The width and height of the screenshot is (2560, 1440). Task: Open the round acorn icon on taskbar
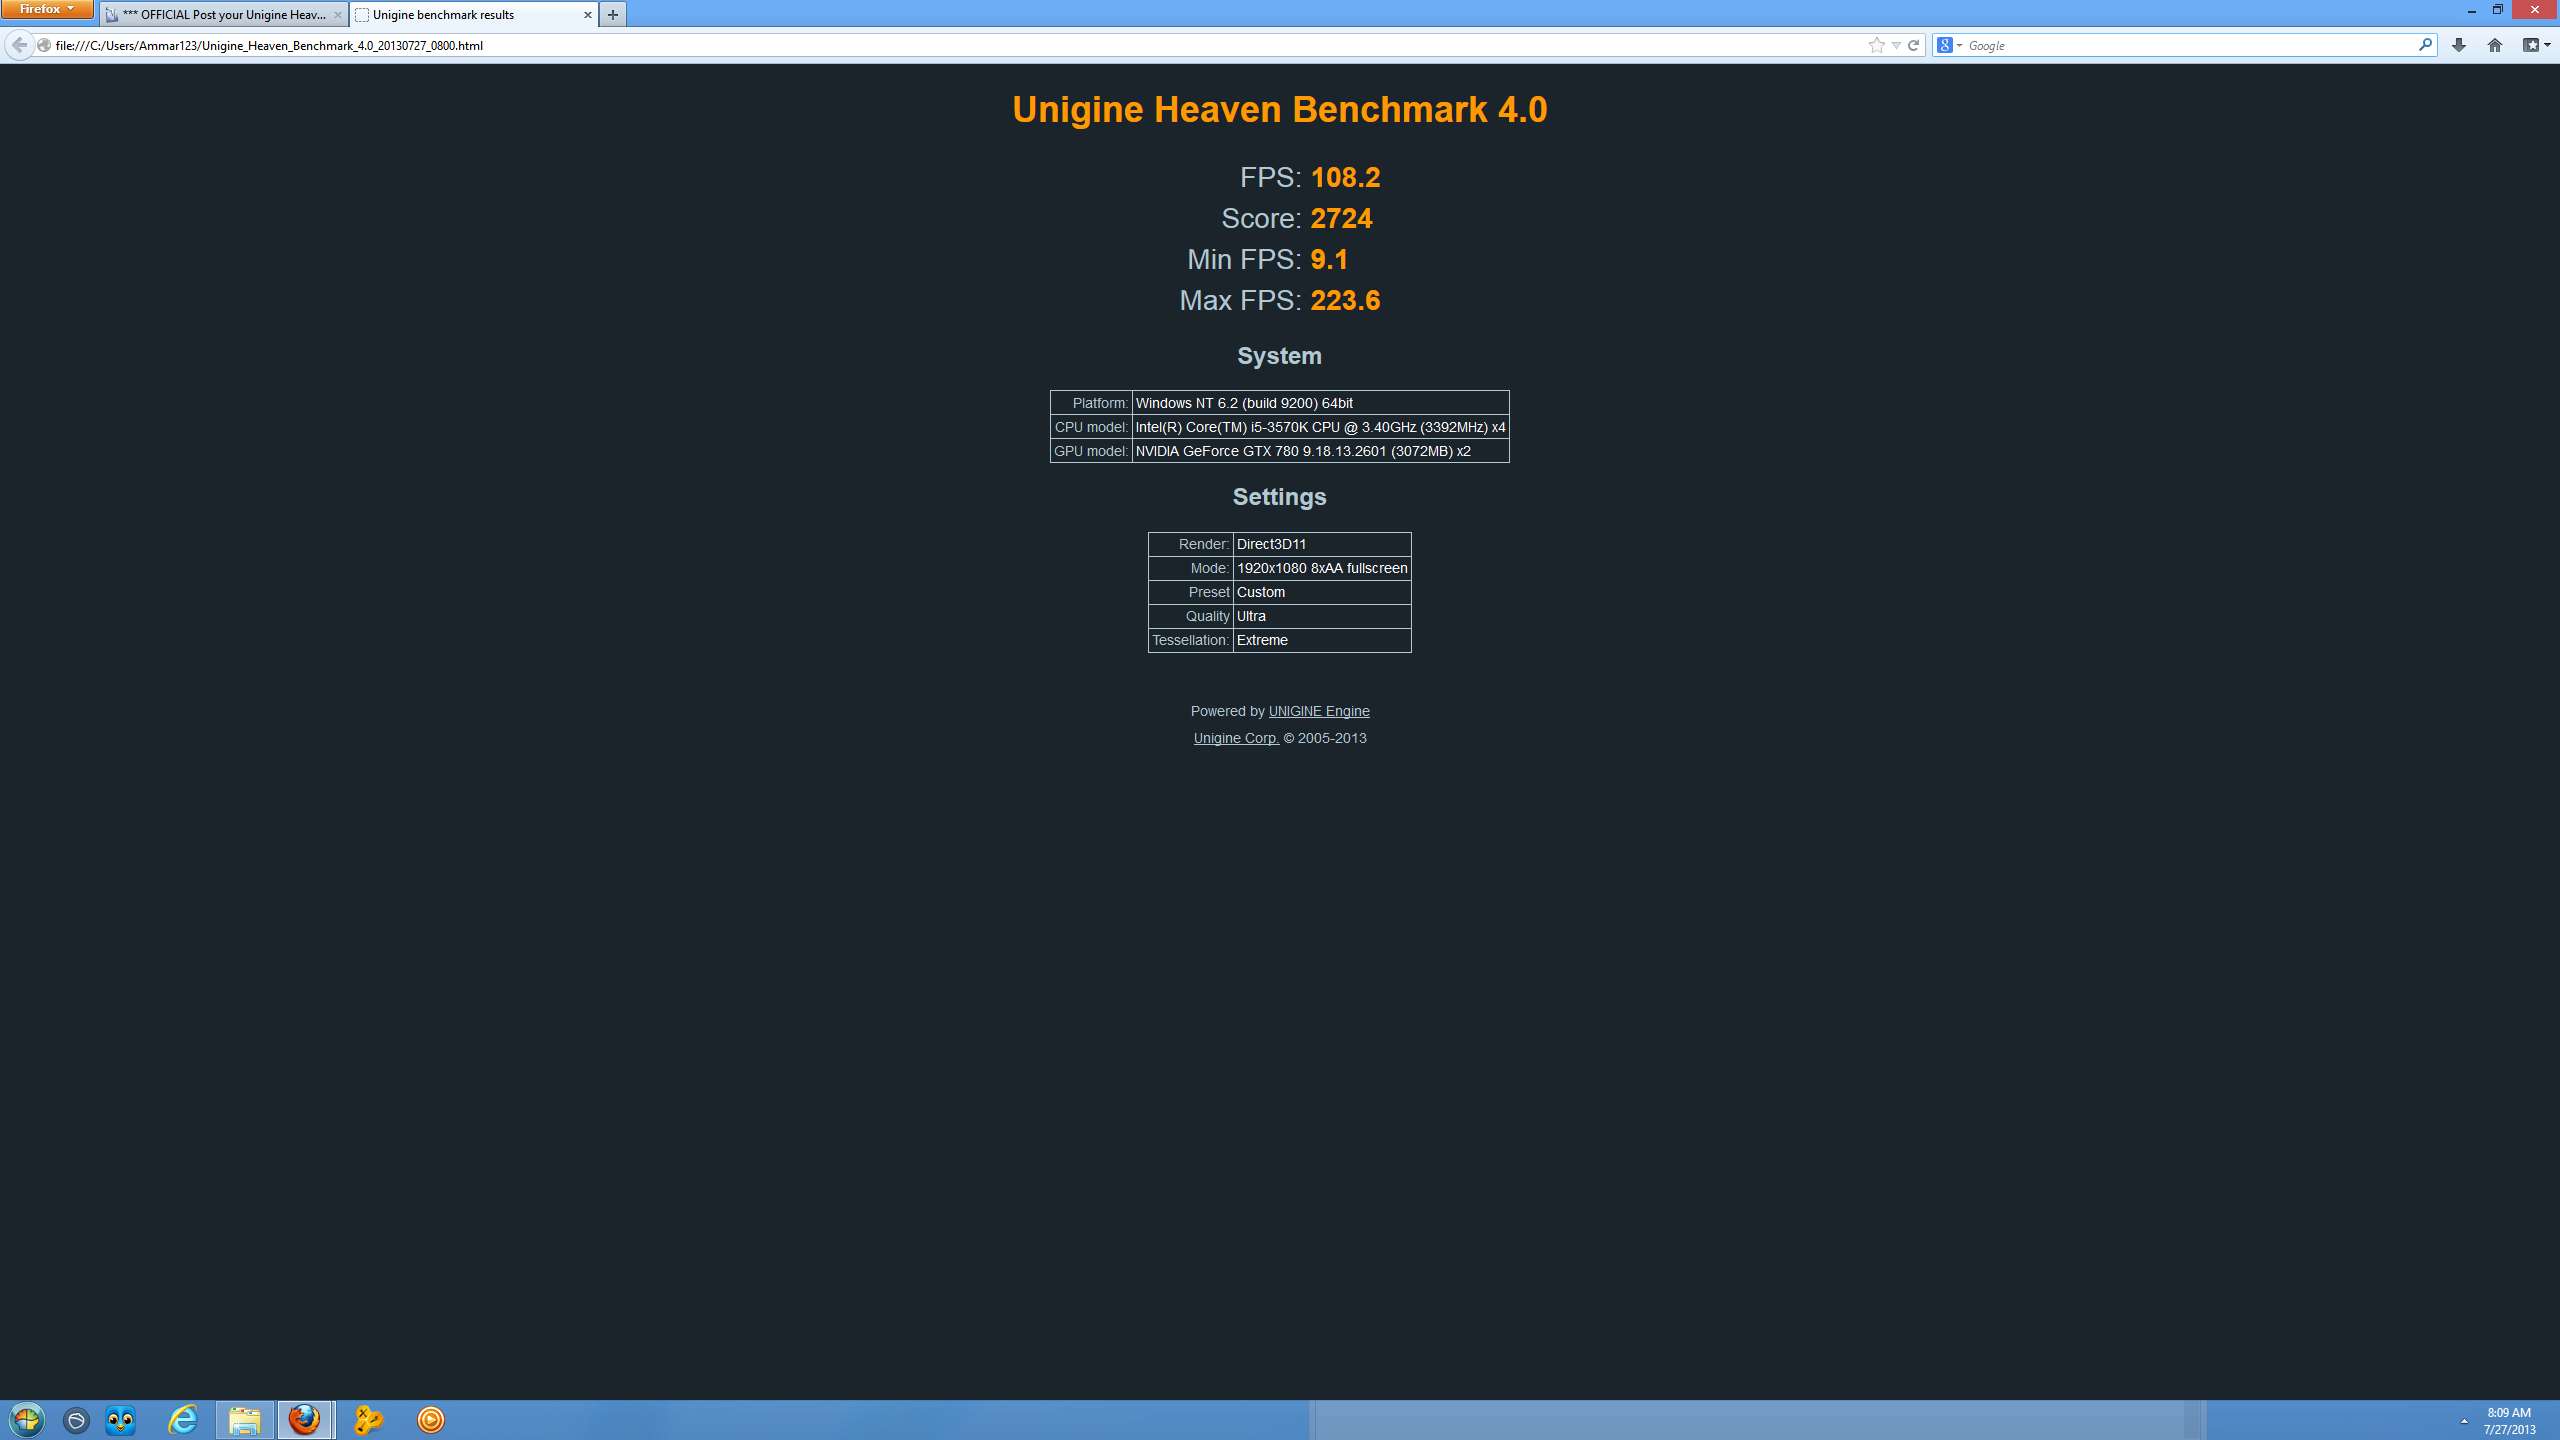pyautogui.click(x=76, y=1420)
